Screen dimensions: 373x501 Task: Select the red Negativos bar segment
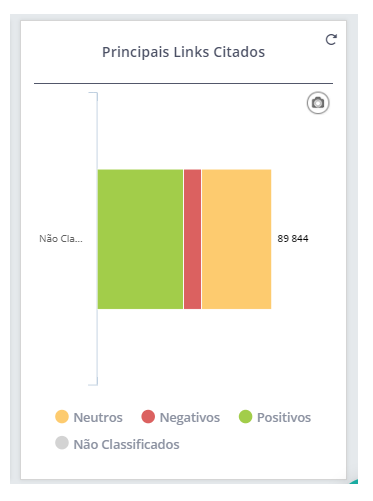click(x=192, y=239)
